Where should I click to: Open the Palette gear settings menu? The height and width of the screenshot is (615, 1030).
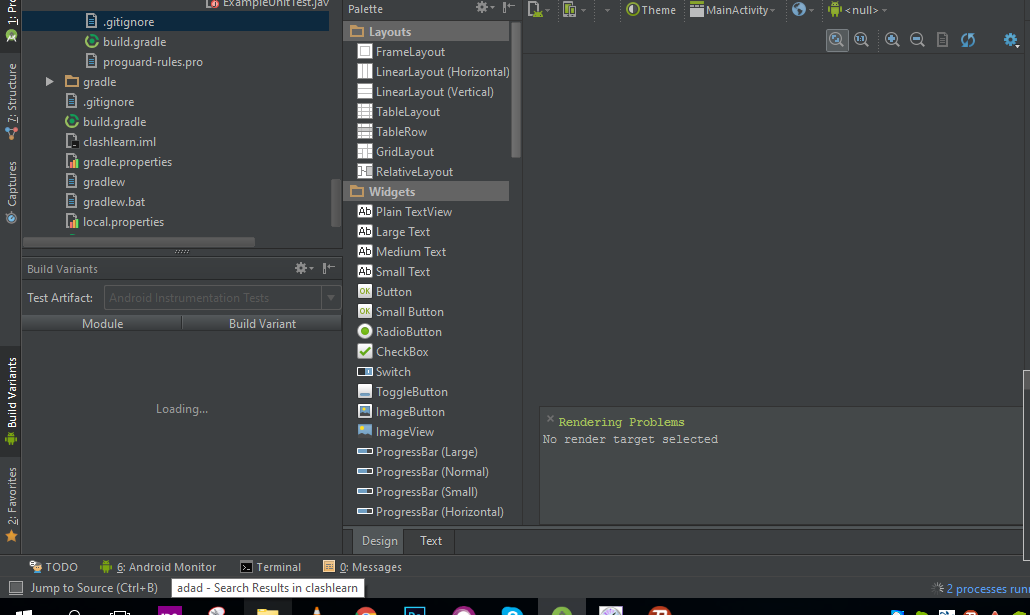point(484,8)
